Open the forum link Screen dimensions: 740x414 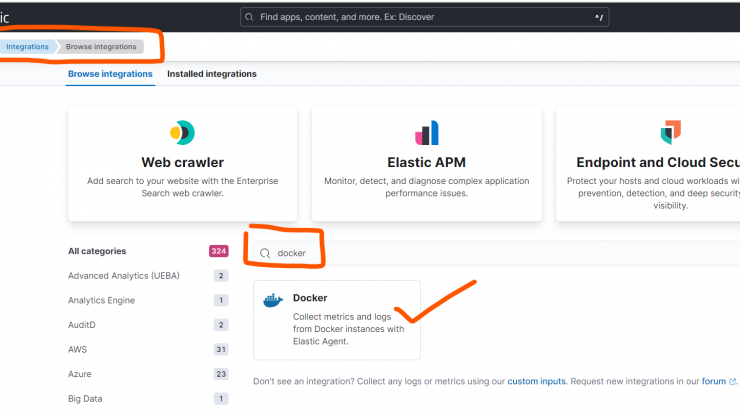tap(714, 381)
